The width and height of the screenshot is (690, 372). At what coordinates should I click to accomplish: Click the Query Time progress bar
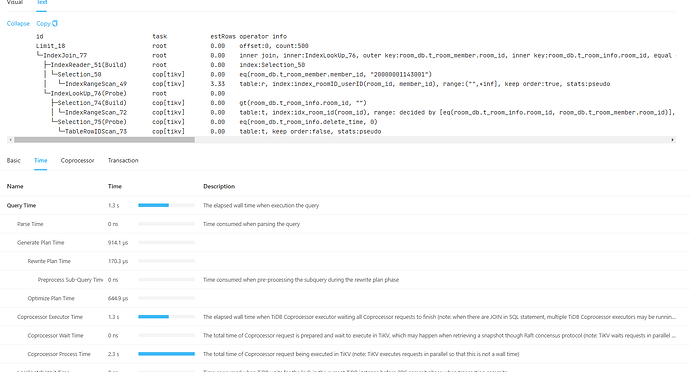coord(166,205)
